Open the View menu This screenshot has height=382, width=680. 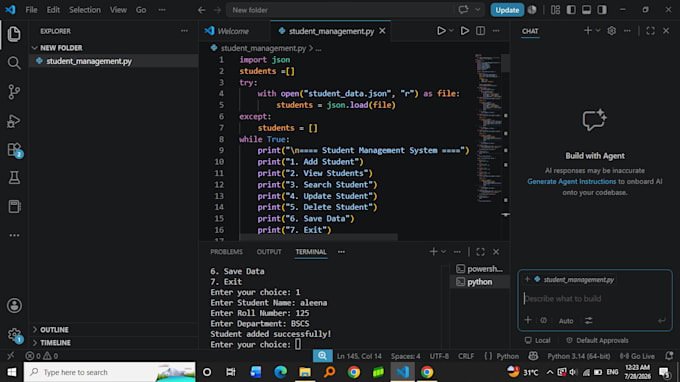pos(118,10)
